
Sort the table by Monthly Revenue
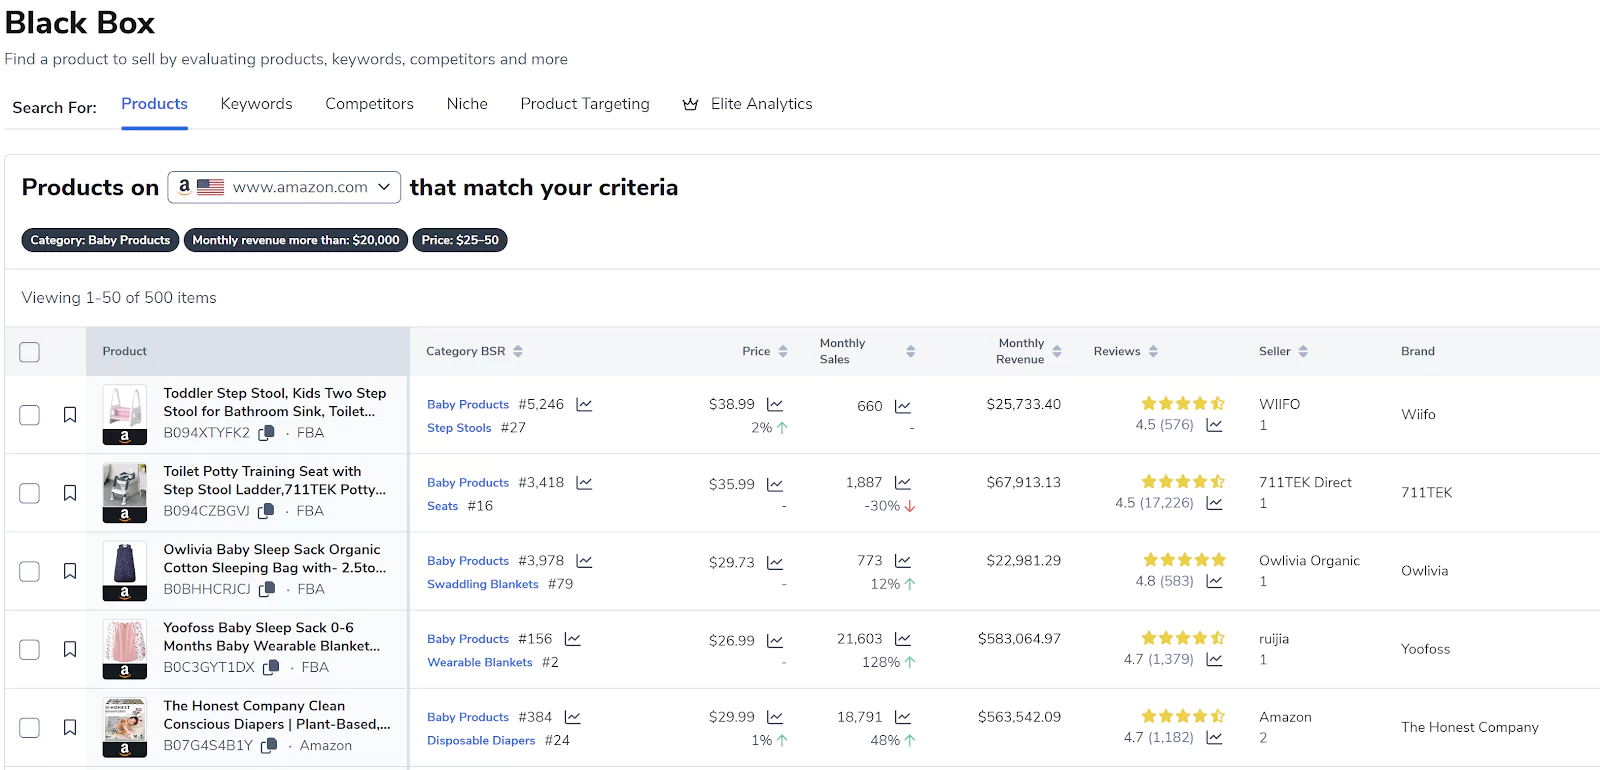(x=1057, y=352)
